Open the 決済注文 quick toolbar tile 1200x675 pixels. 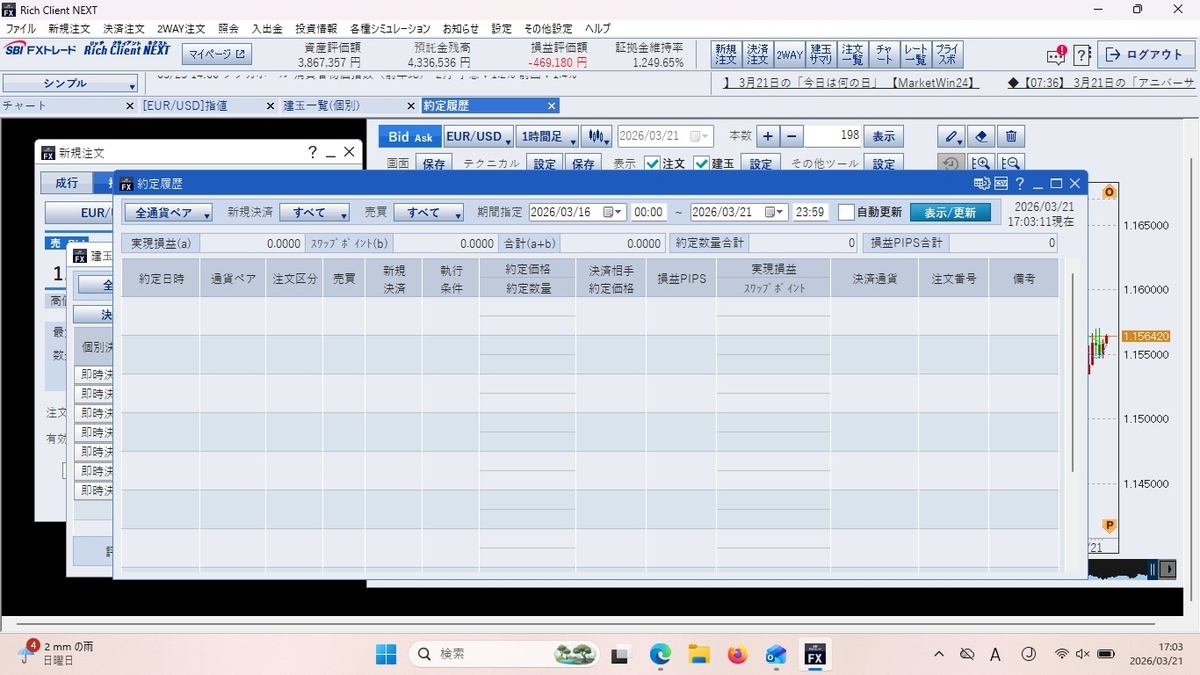point(757,55)
